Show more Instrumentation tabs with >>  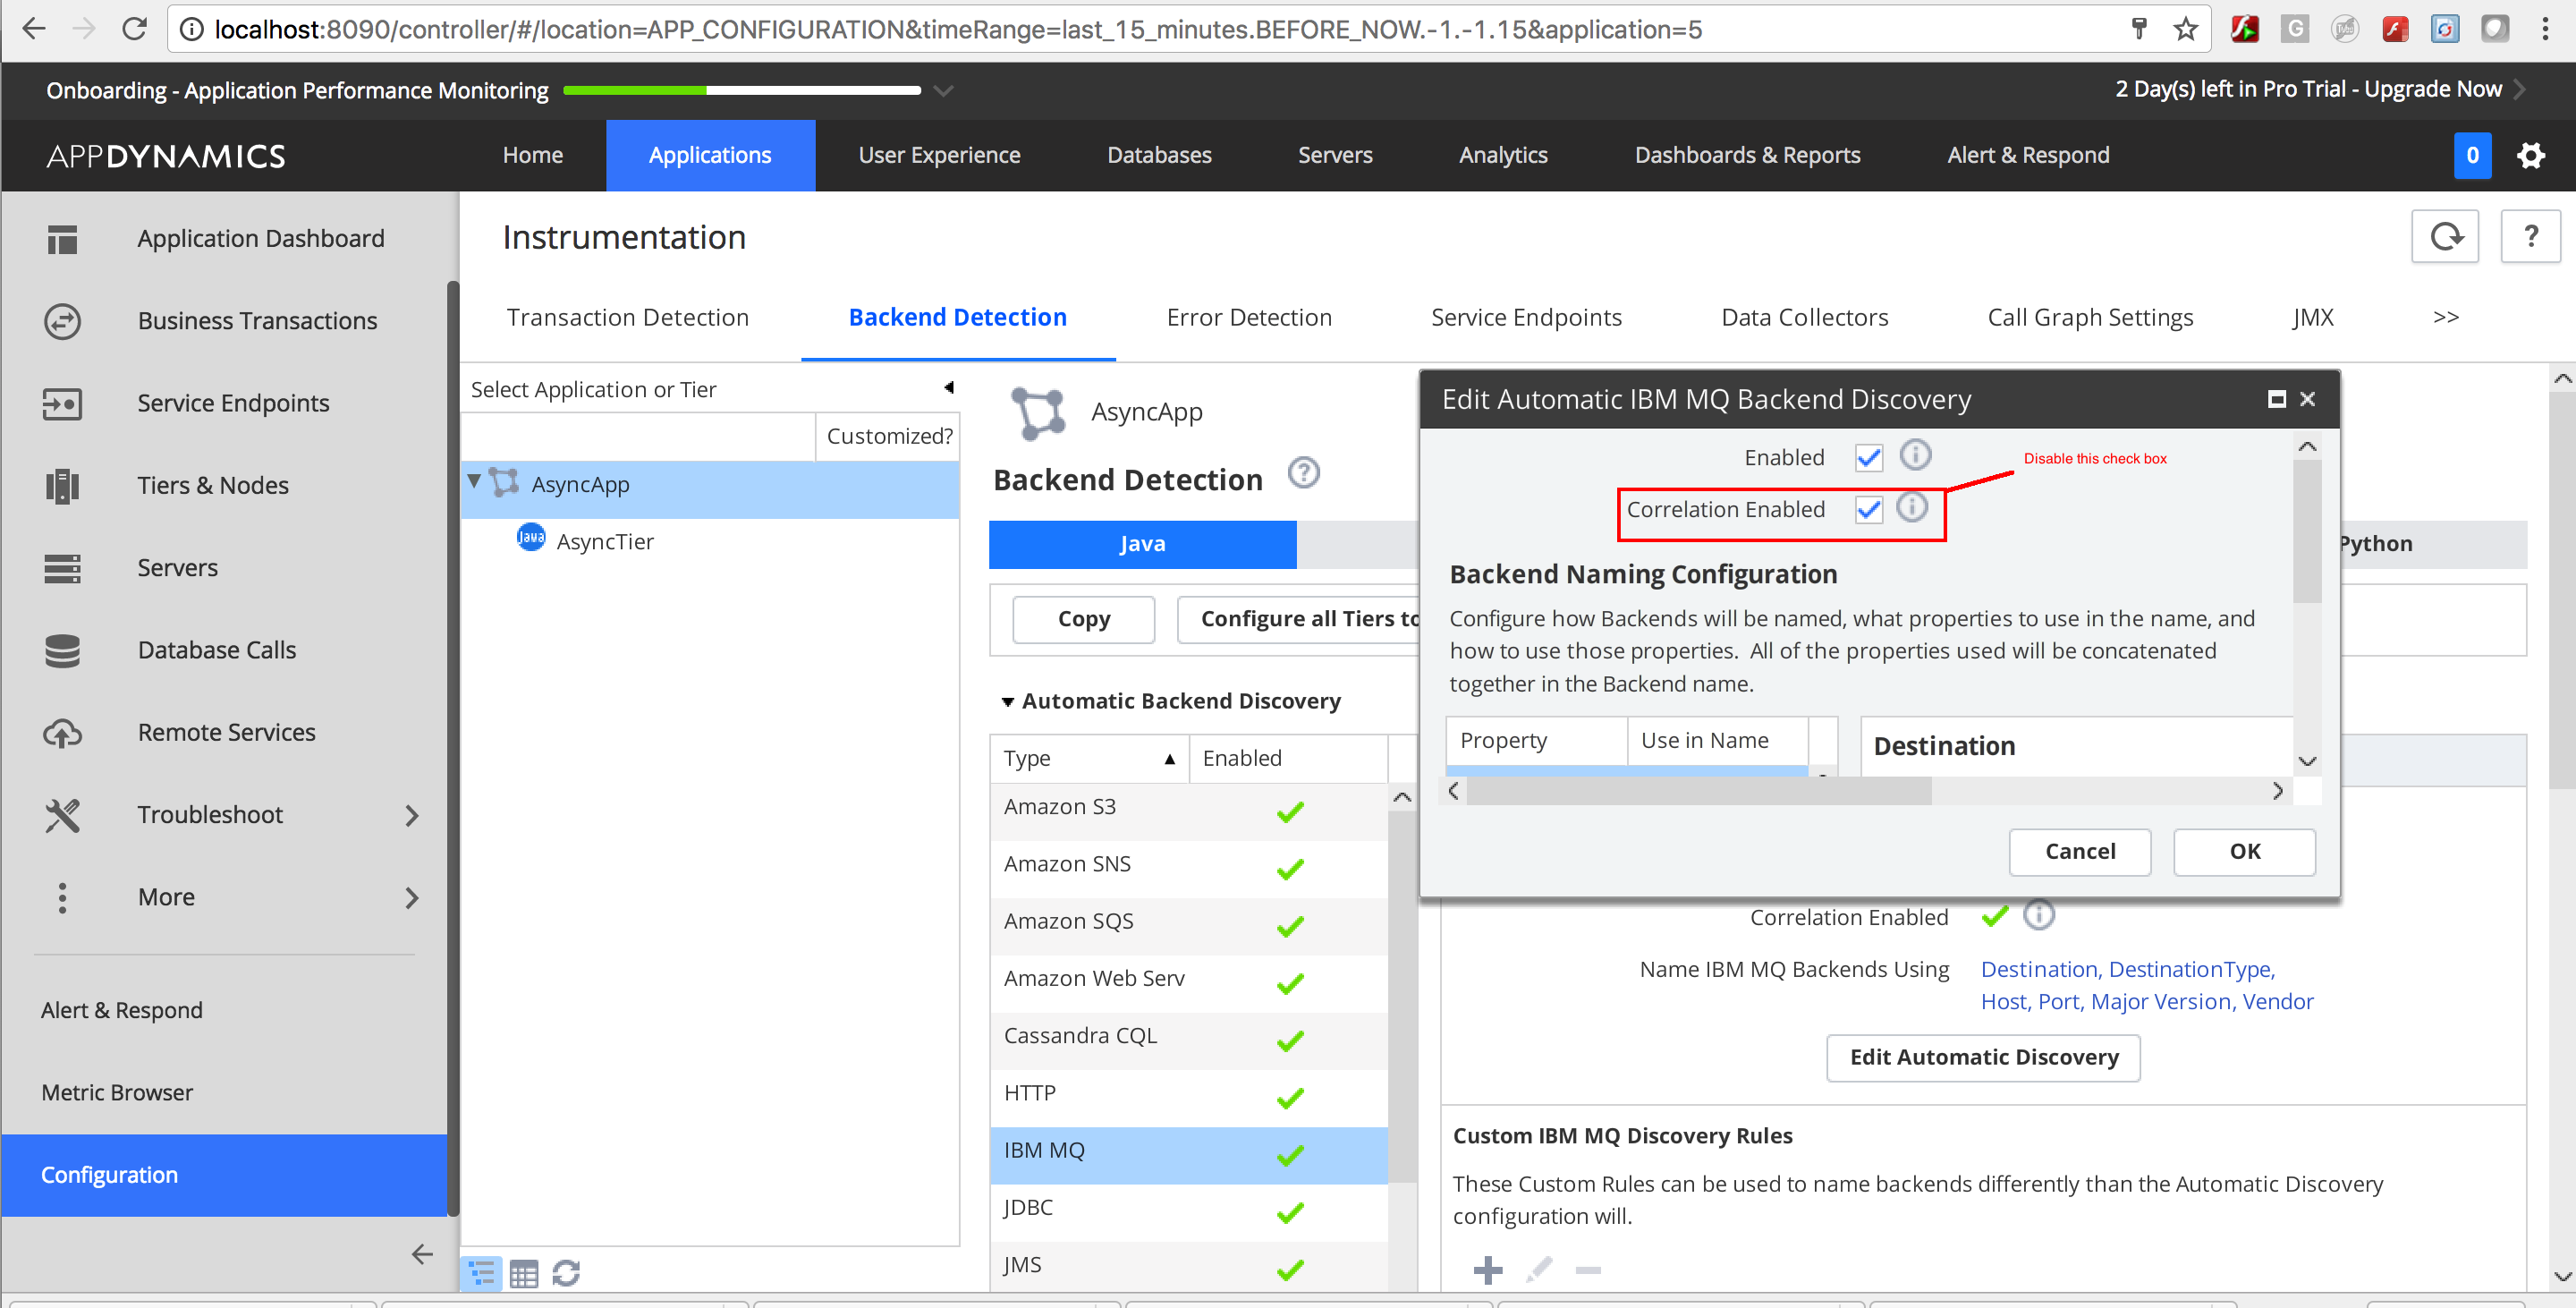click(x=2445, y=317)
